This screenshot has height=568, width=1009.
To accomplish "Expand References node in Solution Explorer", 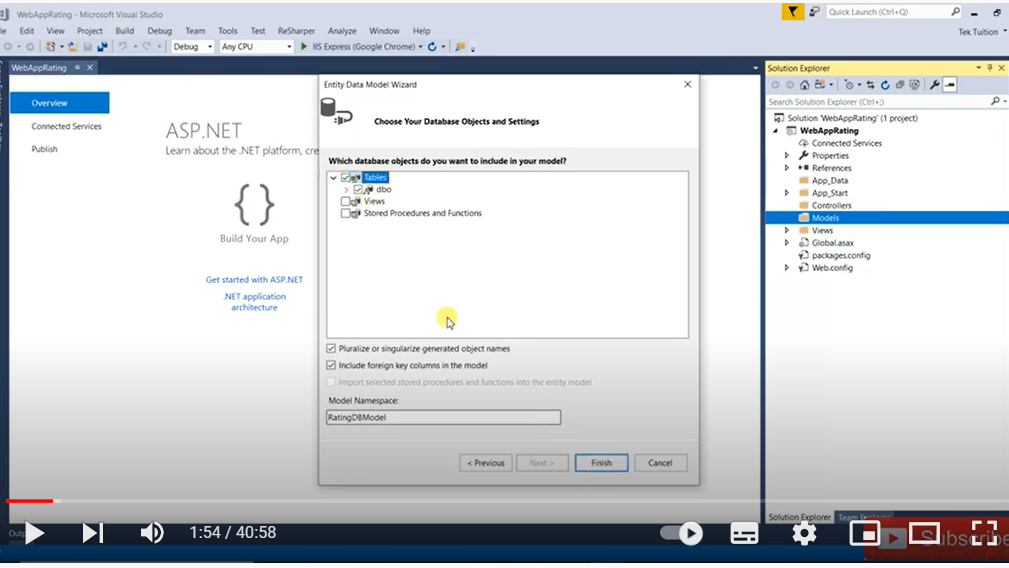I will (786, 168).
